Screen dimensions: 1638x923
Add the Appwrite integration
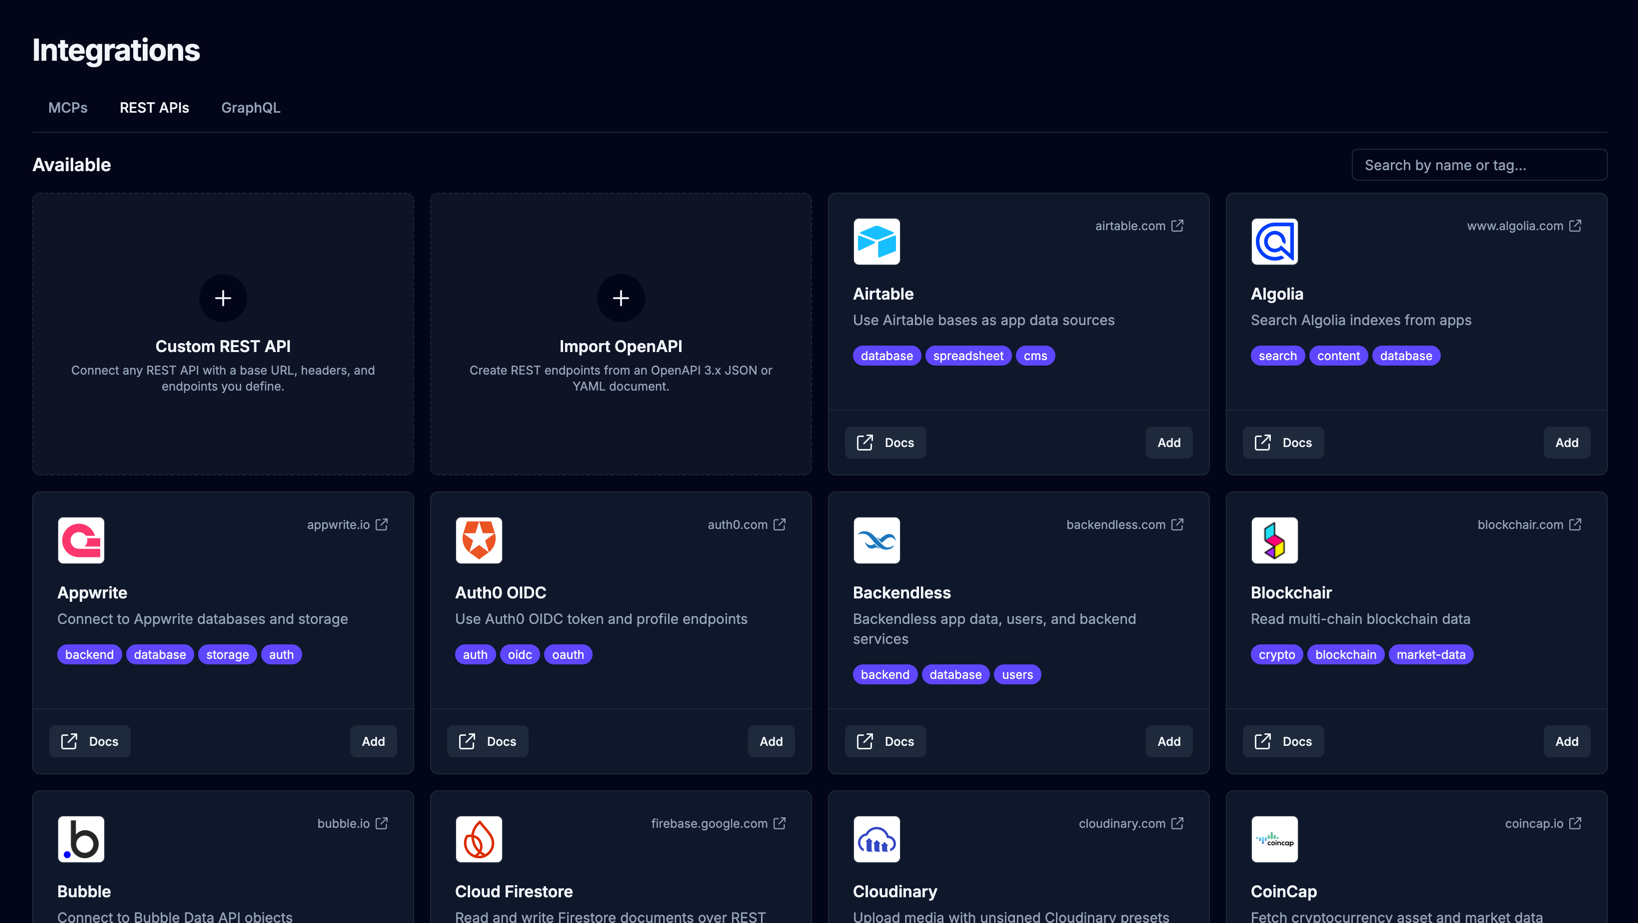coord(373,742)
